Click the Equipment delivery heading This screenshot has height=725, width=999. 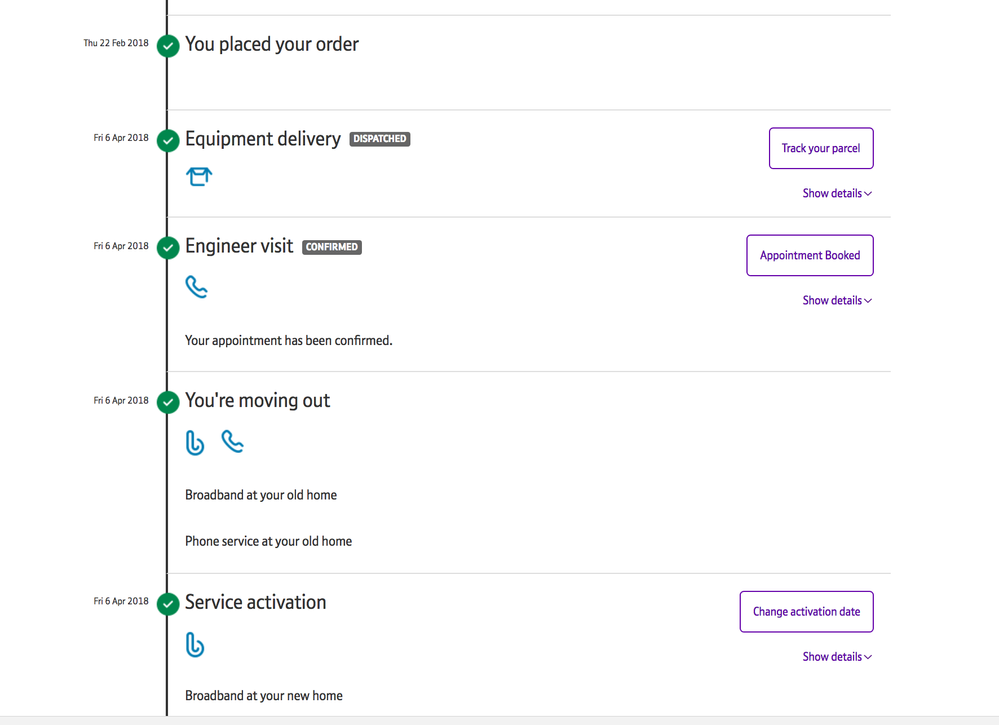tap(263, 139)
